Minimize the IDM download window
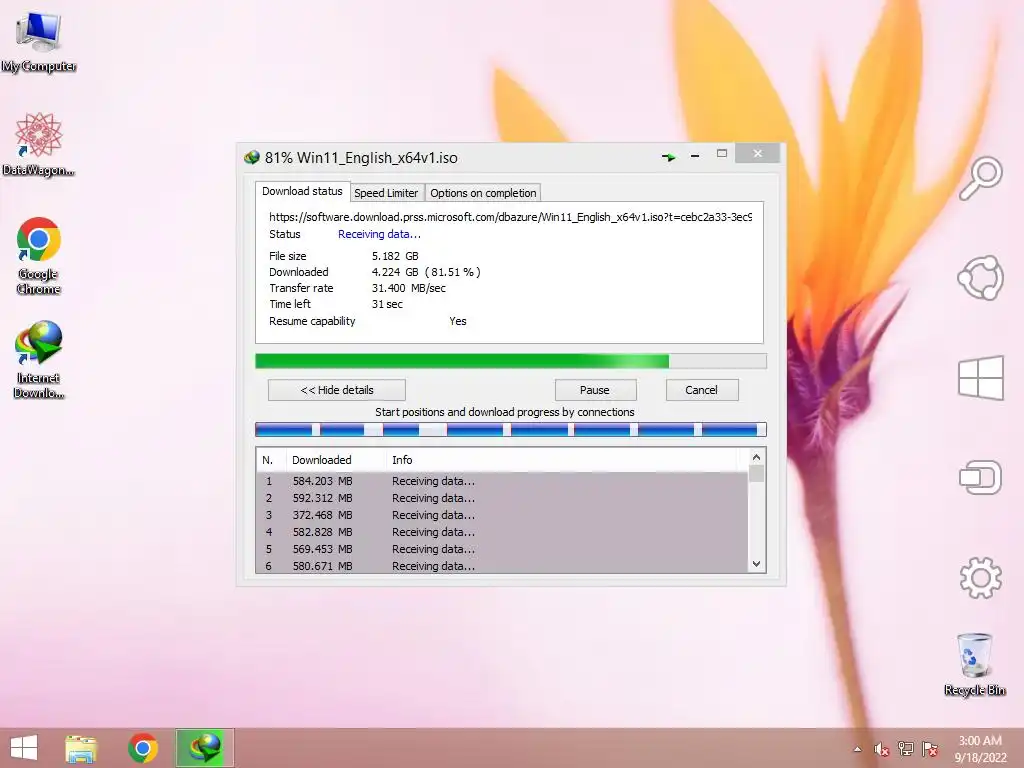The width and height of the screenshot is (1024, 768). pos(695,156)
